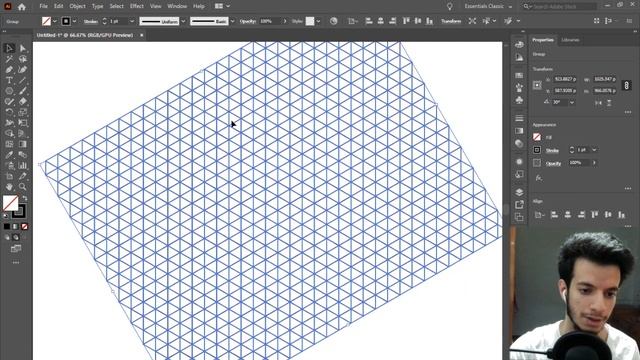Viewport: 640px width, 360px height.
Task: Select the Free Transform tool
Action: (22, 123)
